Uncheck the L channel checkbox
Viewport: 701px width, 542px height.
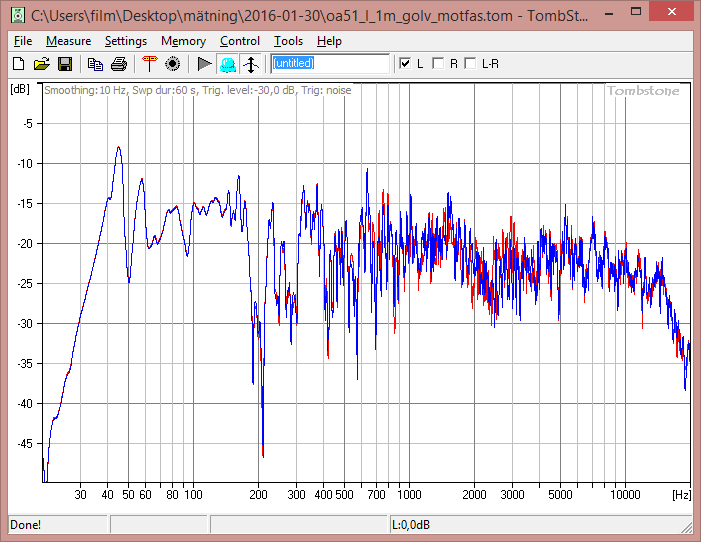[405, 64]
